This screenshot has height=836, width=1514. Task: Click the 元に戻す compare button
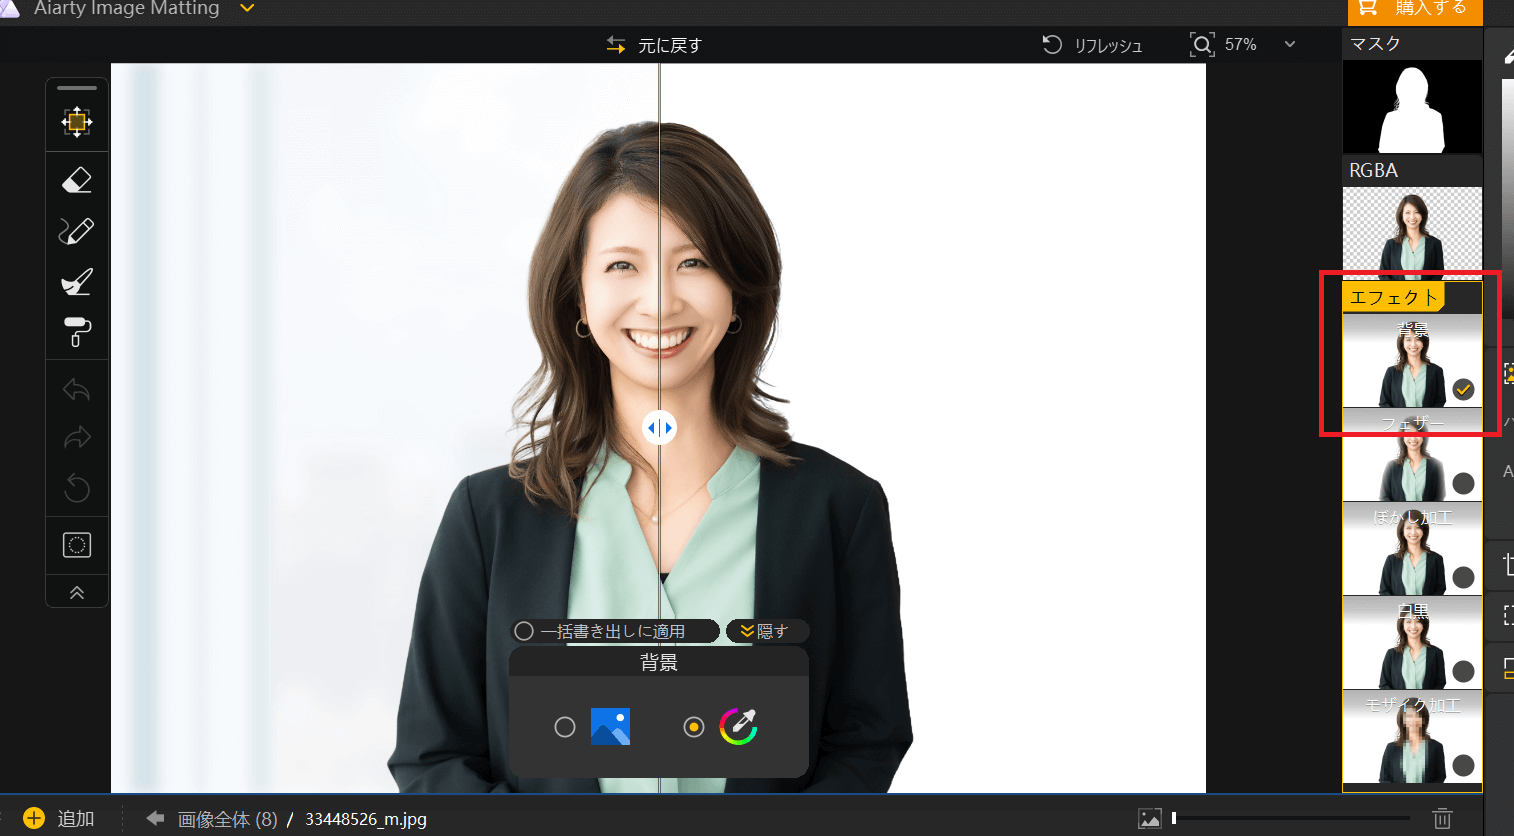click(655, 45)
